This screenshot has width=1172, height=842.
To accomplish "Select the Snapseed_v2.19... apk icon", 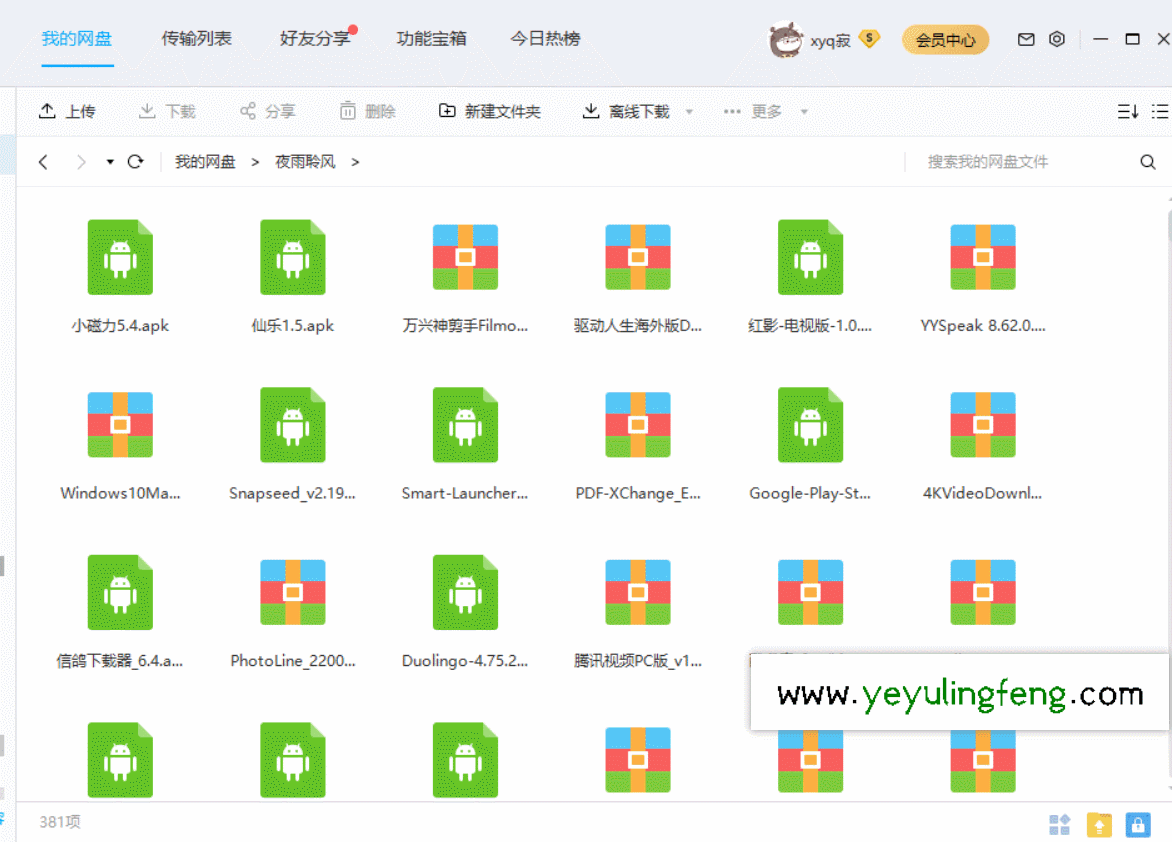I will point(293,425).
